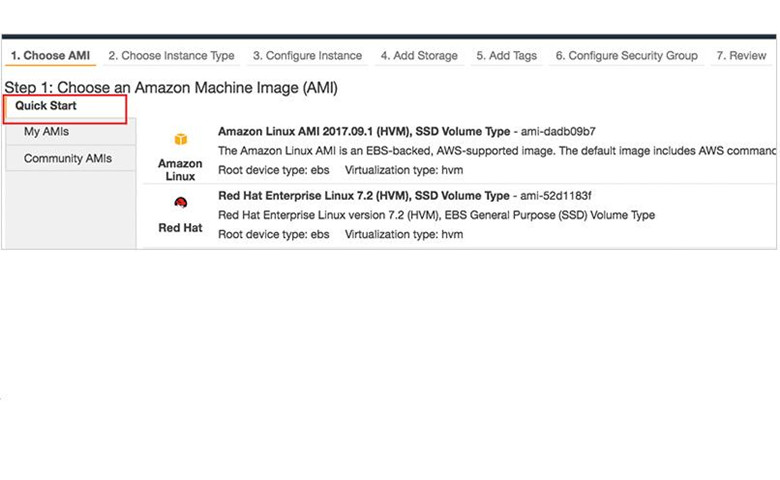This screenshot has height=480, width=780.
Task: Click the Step 1 Choose an AMI heading
Action: 171,88
